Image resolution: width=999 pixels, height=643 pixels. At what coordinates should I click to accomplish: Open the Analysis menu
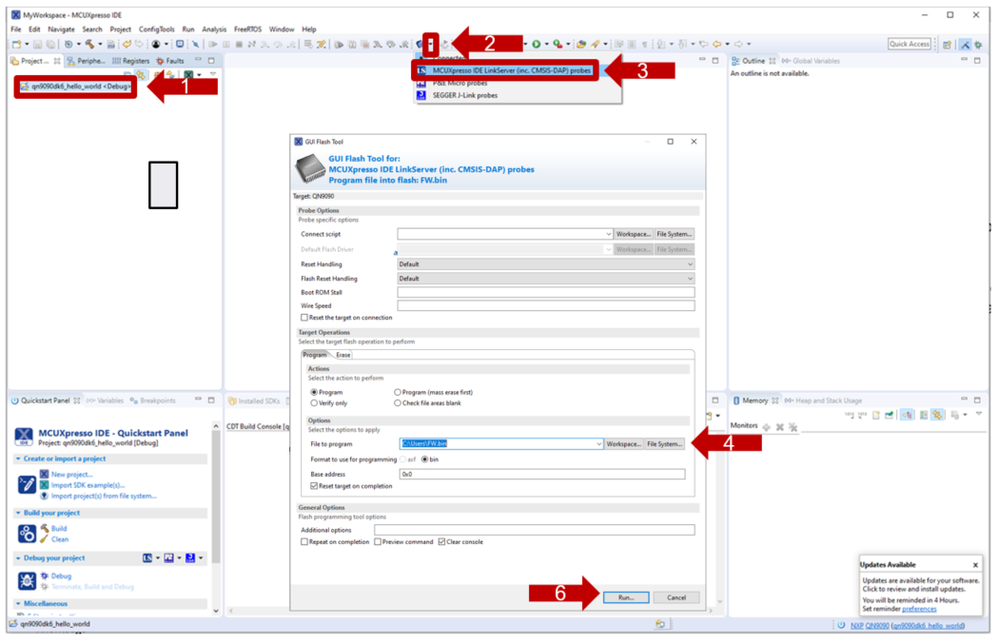[214, 29]
